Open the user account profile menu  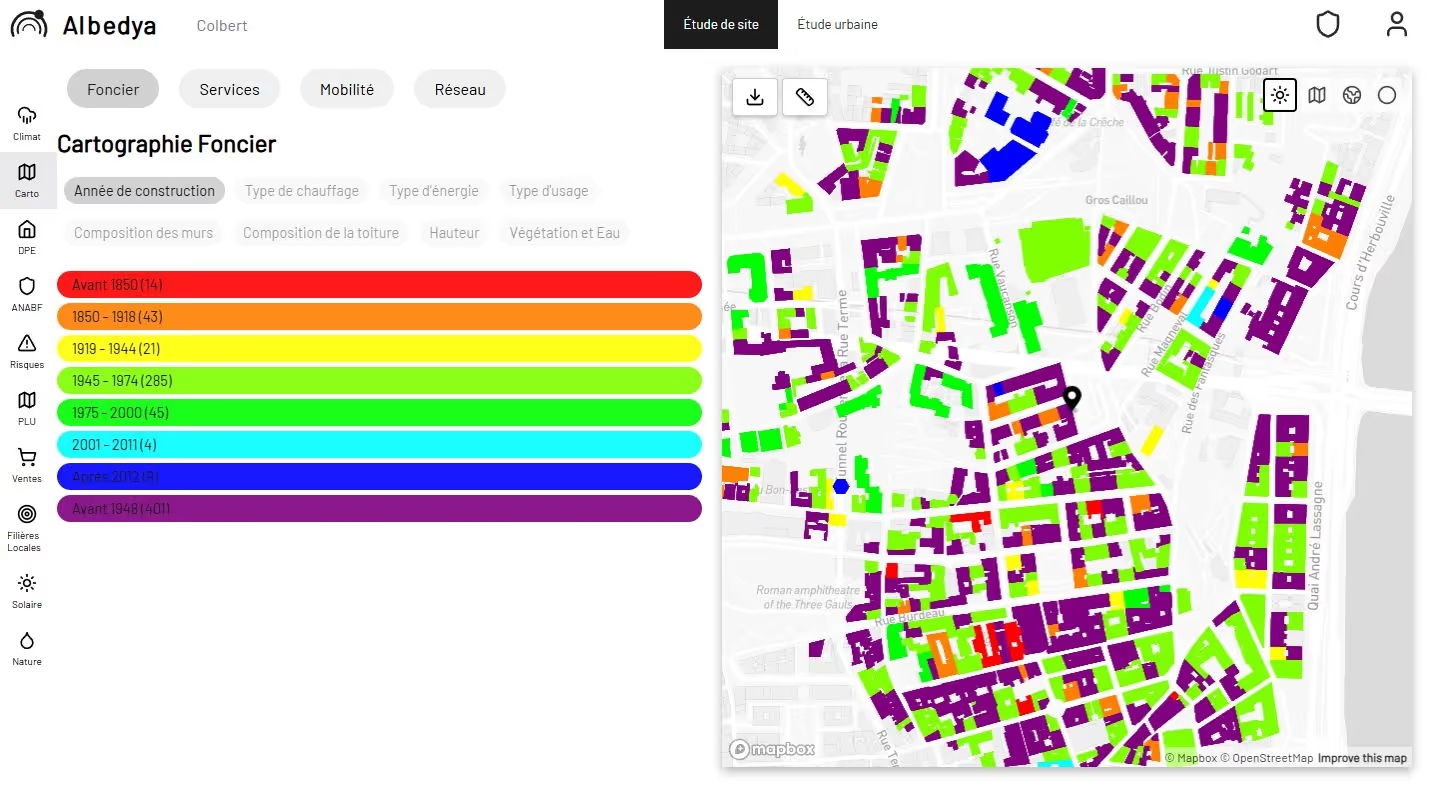click(x=1396, y=25)
